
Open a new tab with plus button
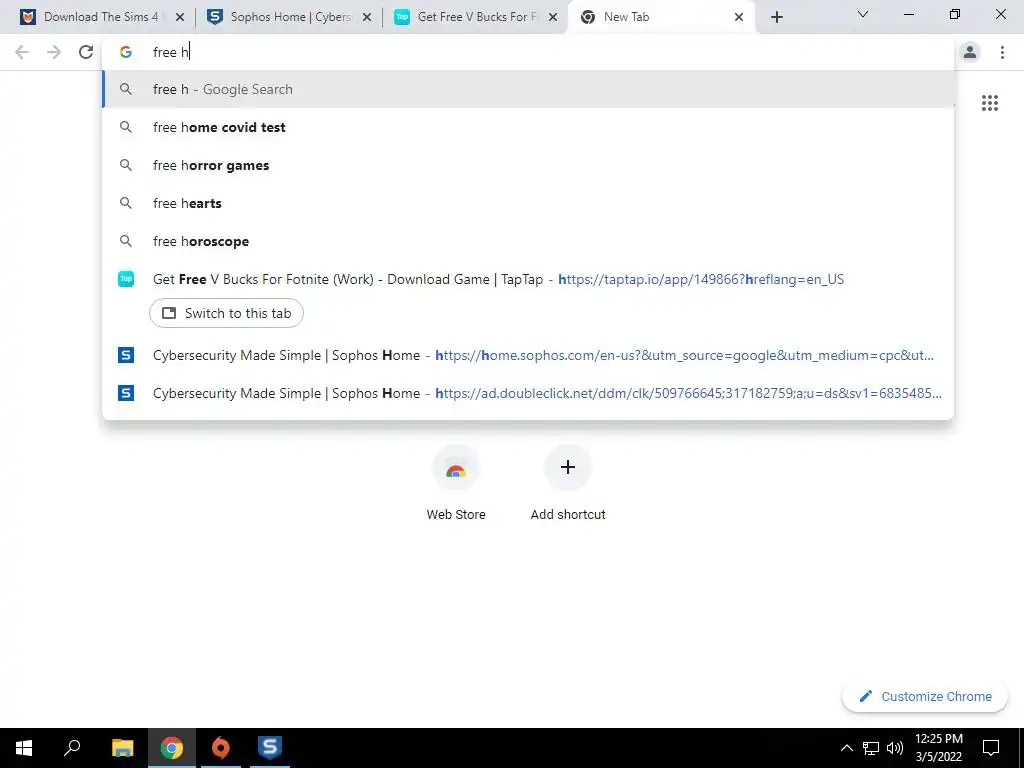pyautogui.click(x=776, y=17)
